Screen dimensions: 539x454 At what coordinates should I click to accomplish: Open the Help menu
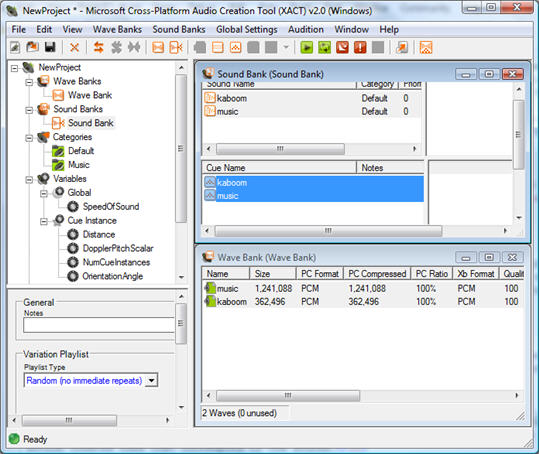[x=389, y=30]
